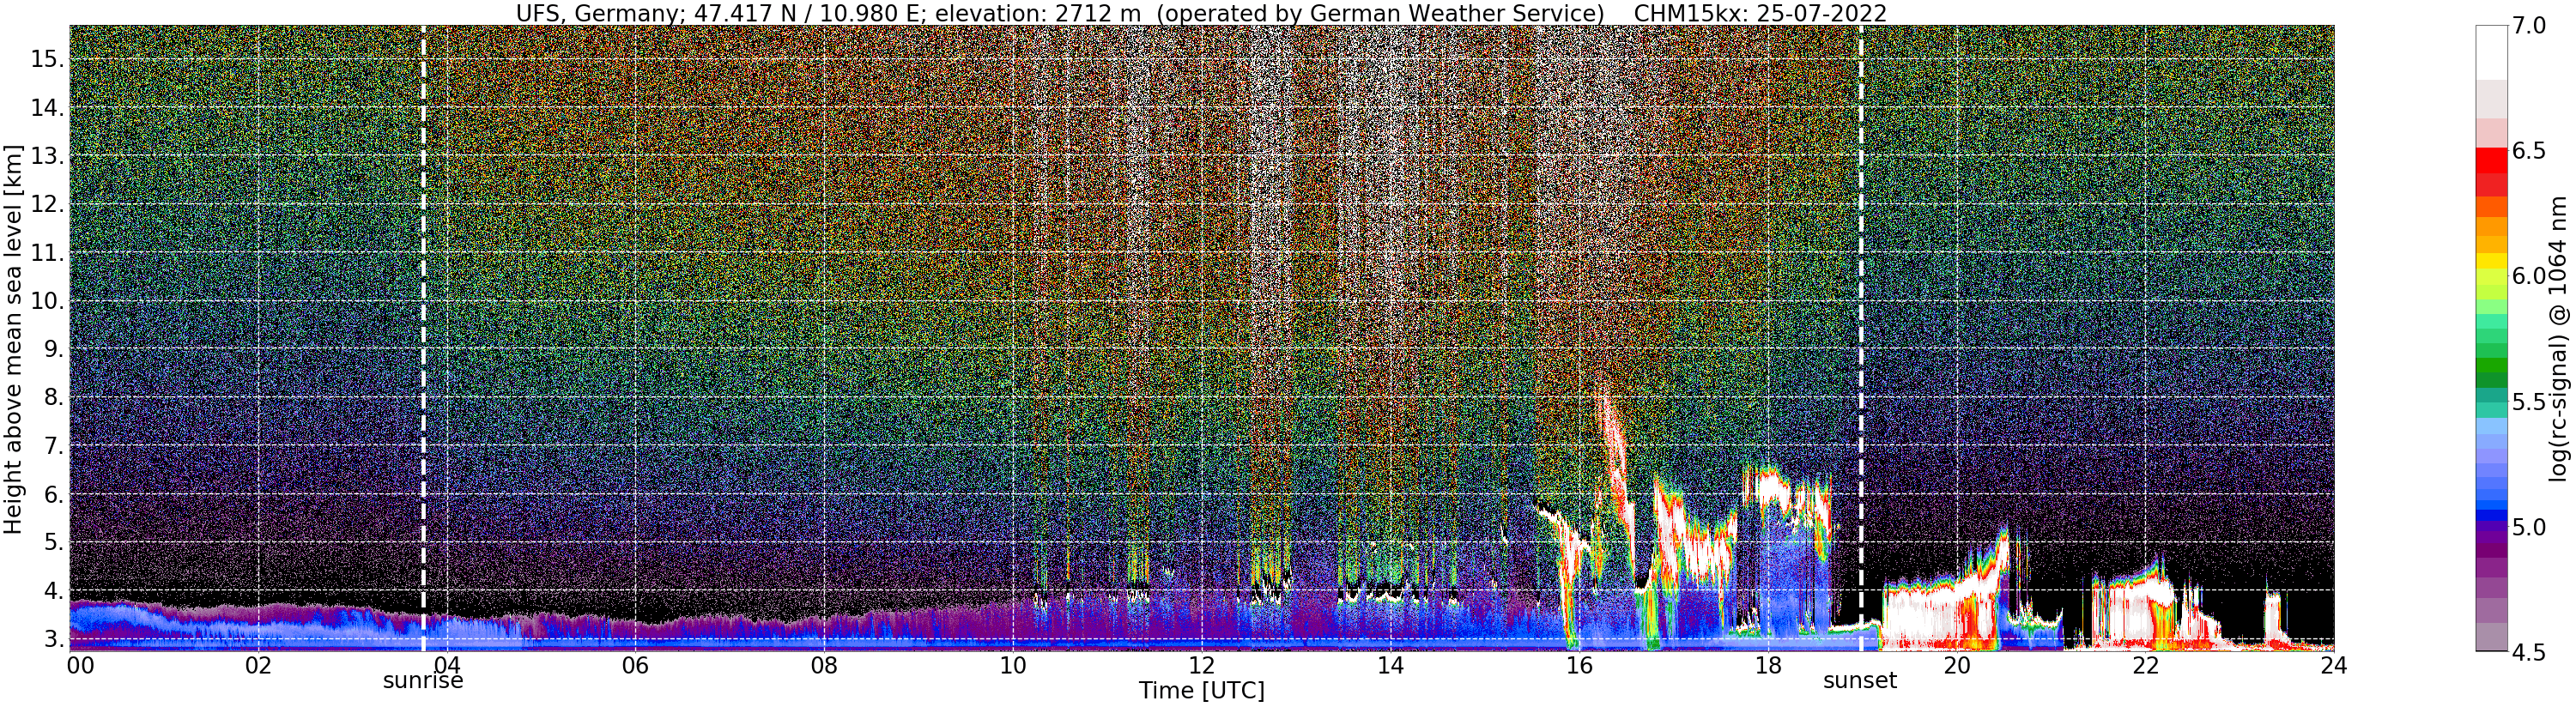The image size is (2576, 707).
Task: Click the y-axis tick label '9.'
Action: click(53, 349)
